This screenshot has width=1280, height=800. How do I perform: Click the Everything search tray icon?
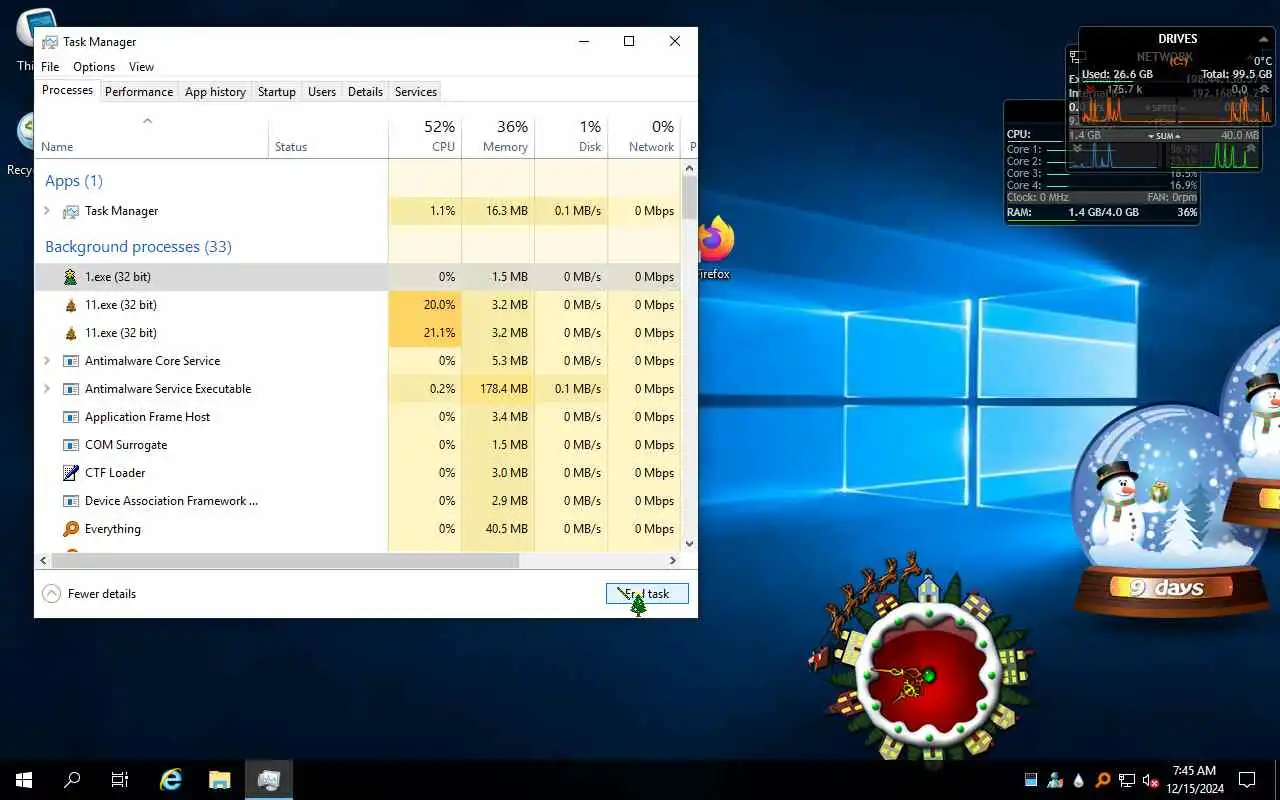pyautogui.click(x=1103, y=780)
